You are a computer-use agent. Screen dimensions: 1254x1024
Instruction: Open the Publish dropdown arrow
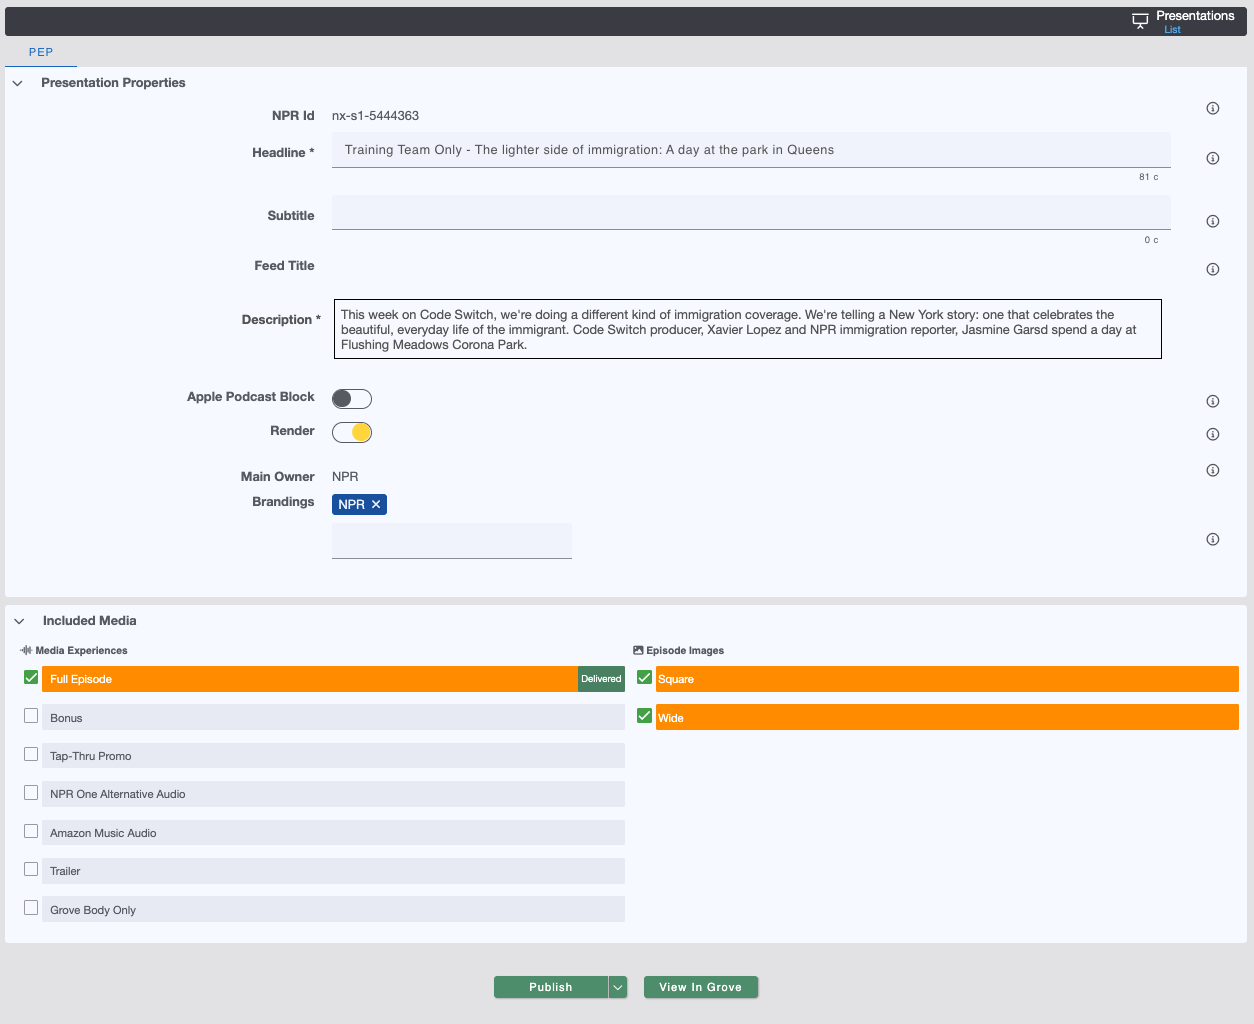click(x=618, y=987)
